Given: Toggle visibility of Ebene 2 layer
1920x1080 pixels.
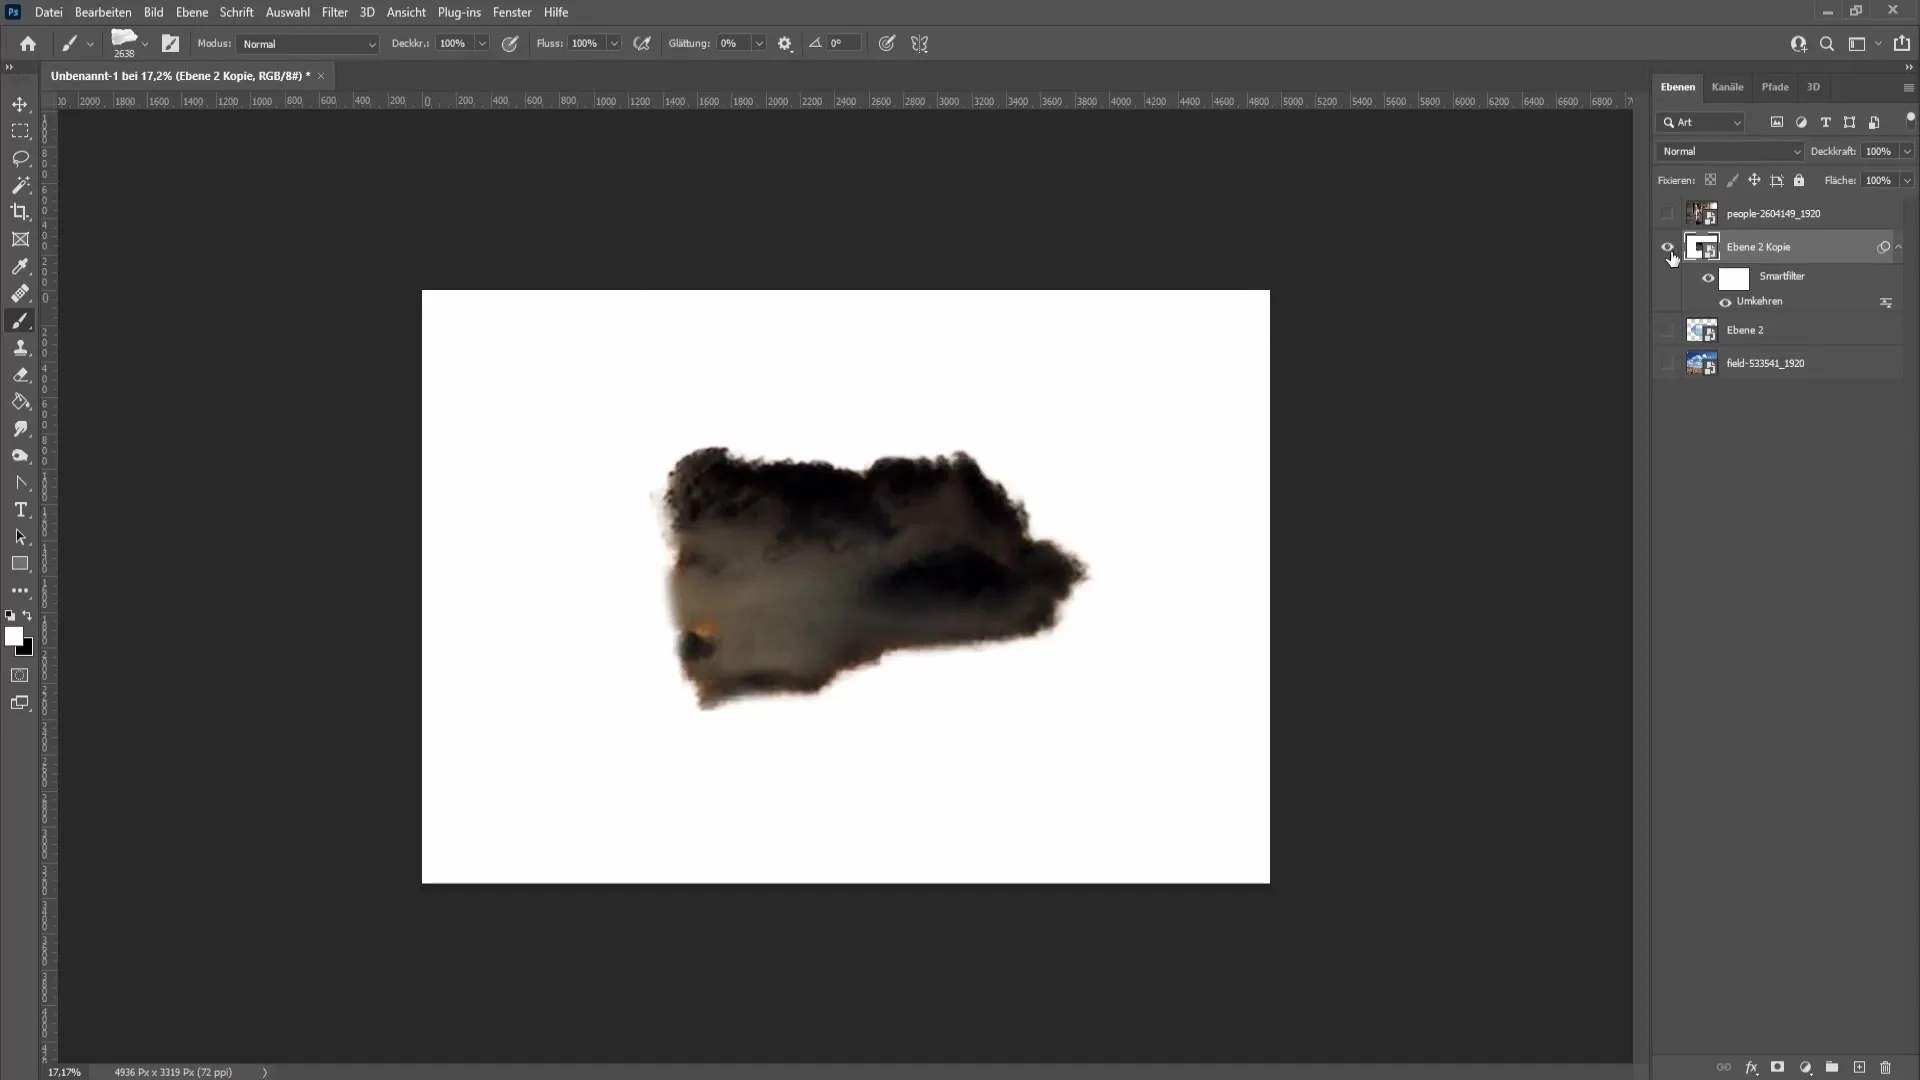Looking at the screenshot, I should point(1668,330).
